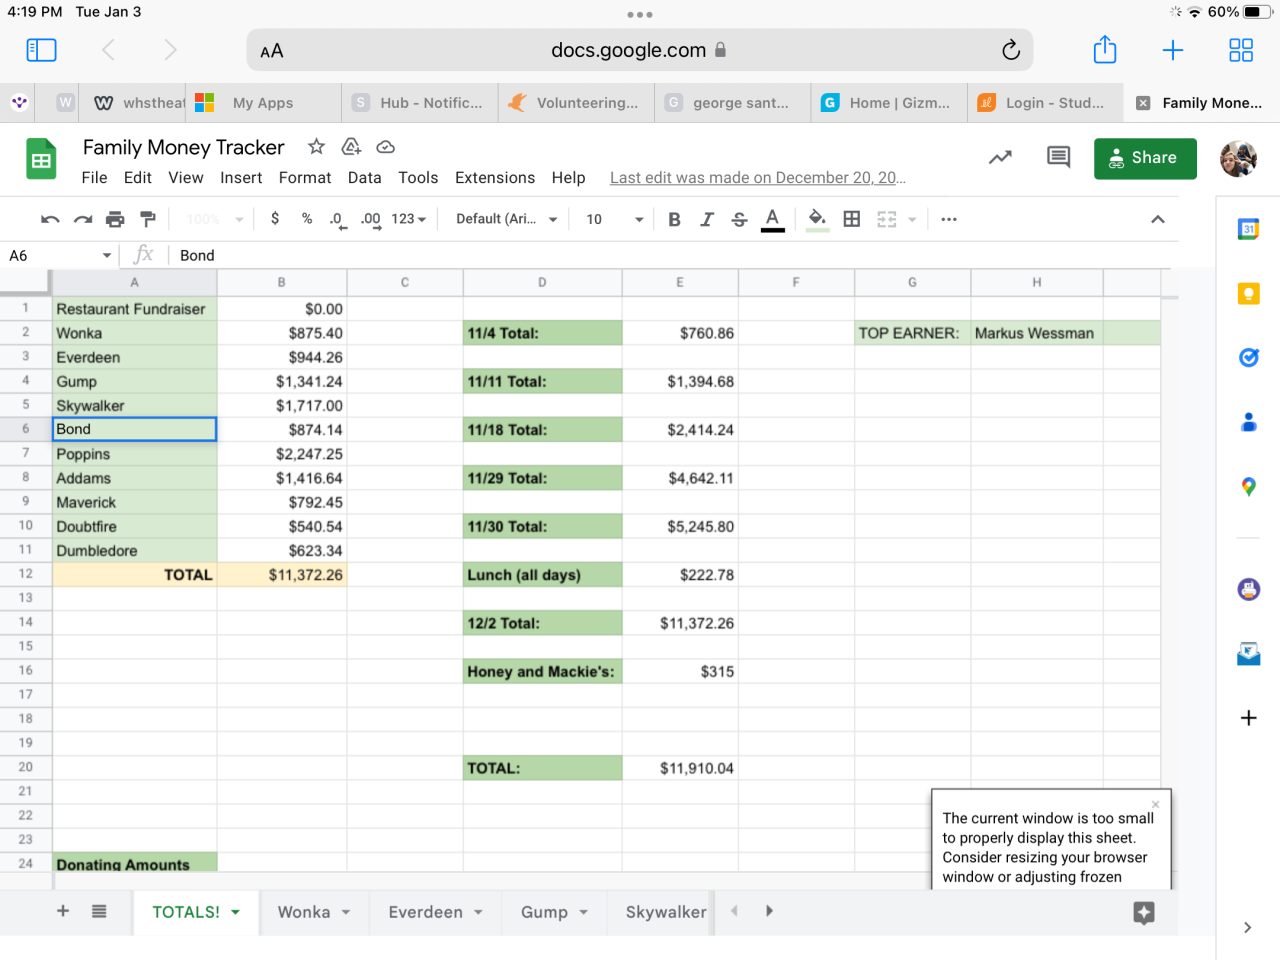This screenshot has height=960, width=1280.
Task: Open the last edit history link
Action: [757, 177]
